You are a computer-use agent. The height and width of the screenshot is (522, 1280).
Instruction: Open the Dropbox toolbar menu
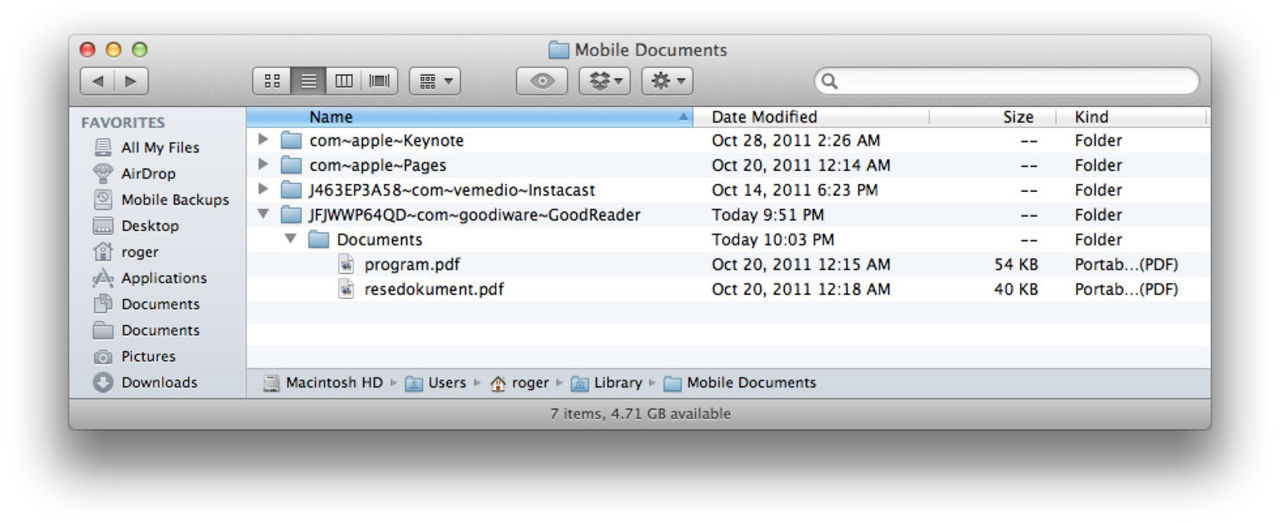click(605, 81)
